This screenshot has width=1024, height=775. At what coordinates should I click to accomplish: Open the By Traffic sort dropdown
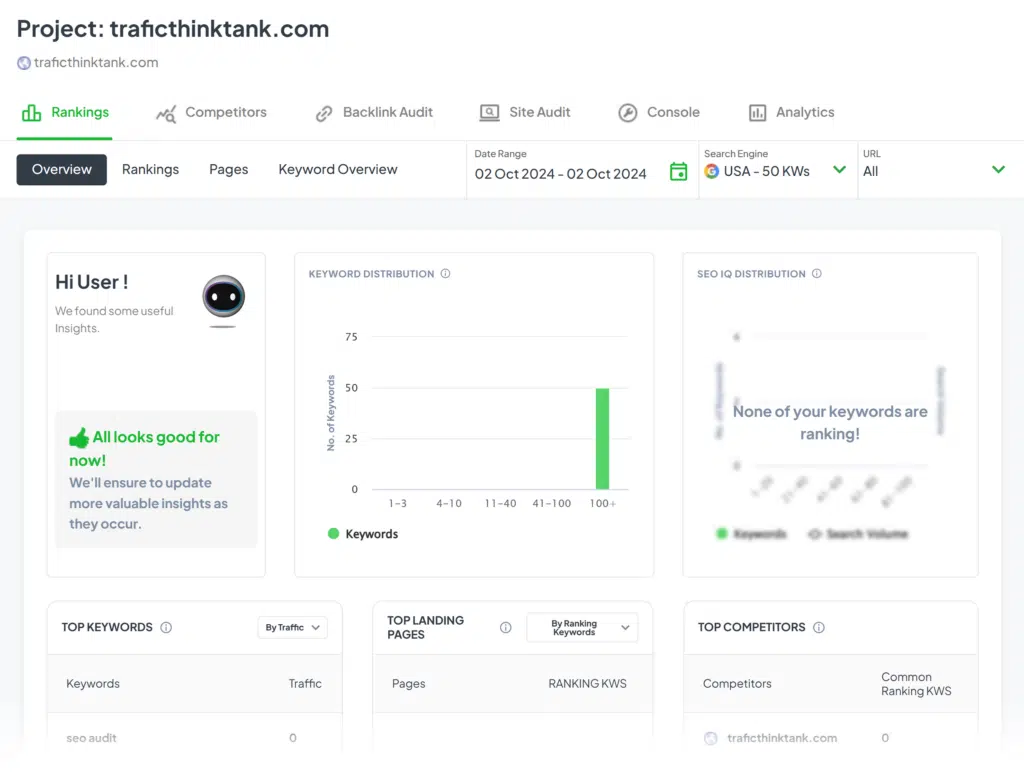[x=292, y=628]
